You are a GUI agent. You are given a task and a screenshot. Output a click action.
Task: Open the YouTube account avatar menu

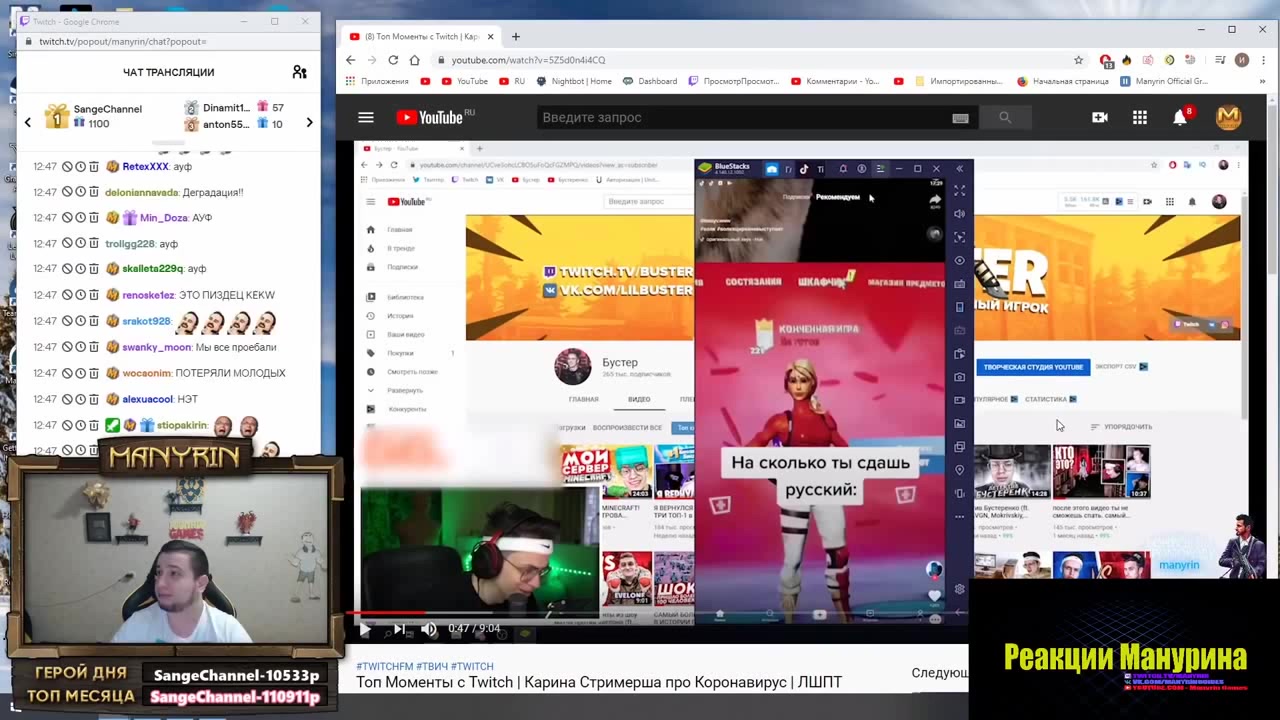pyautogui.click(x=1228, y=117)
